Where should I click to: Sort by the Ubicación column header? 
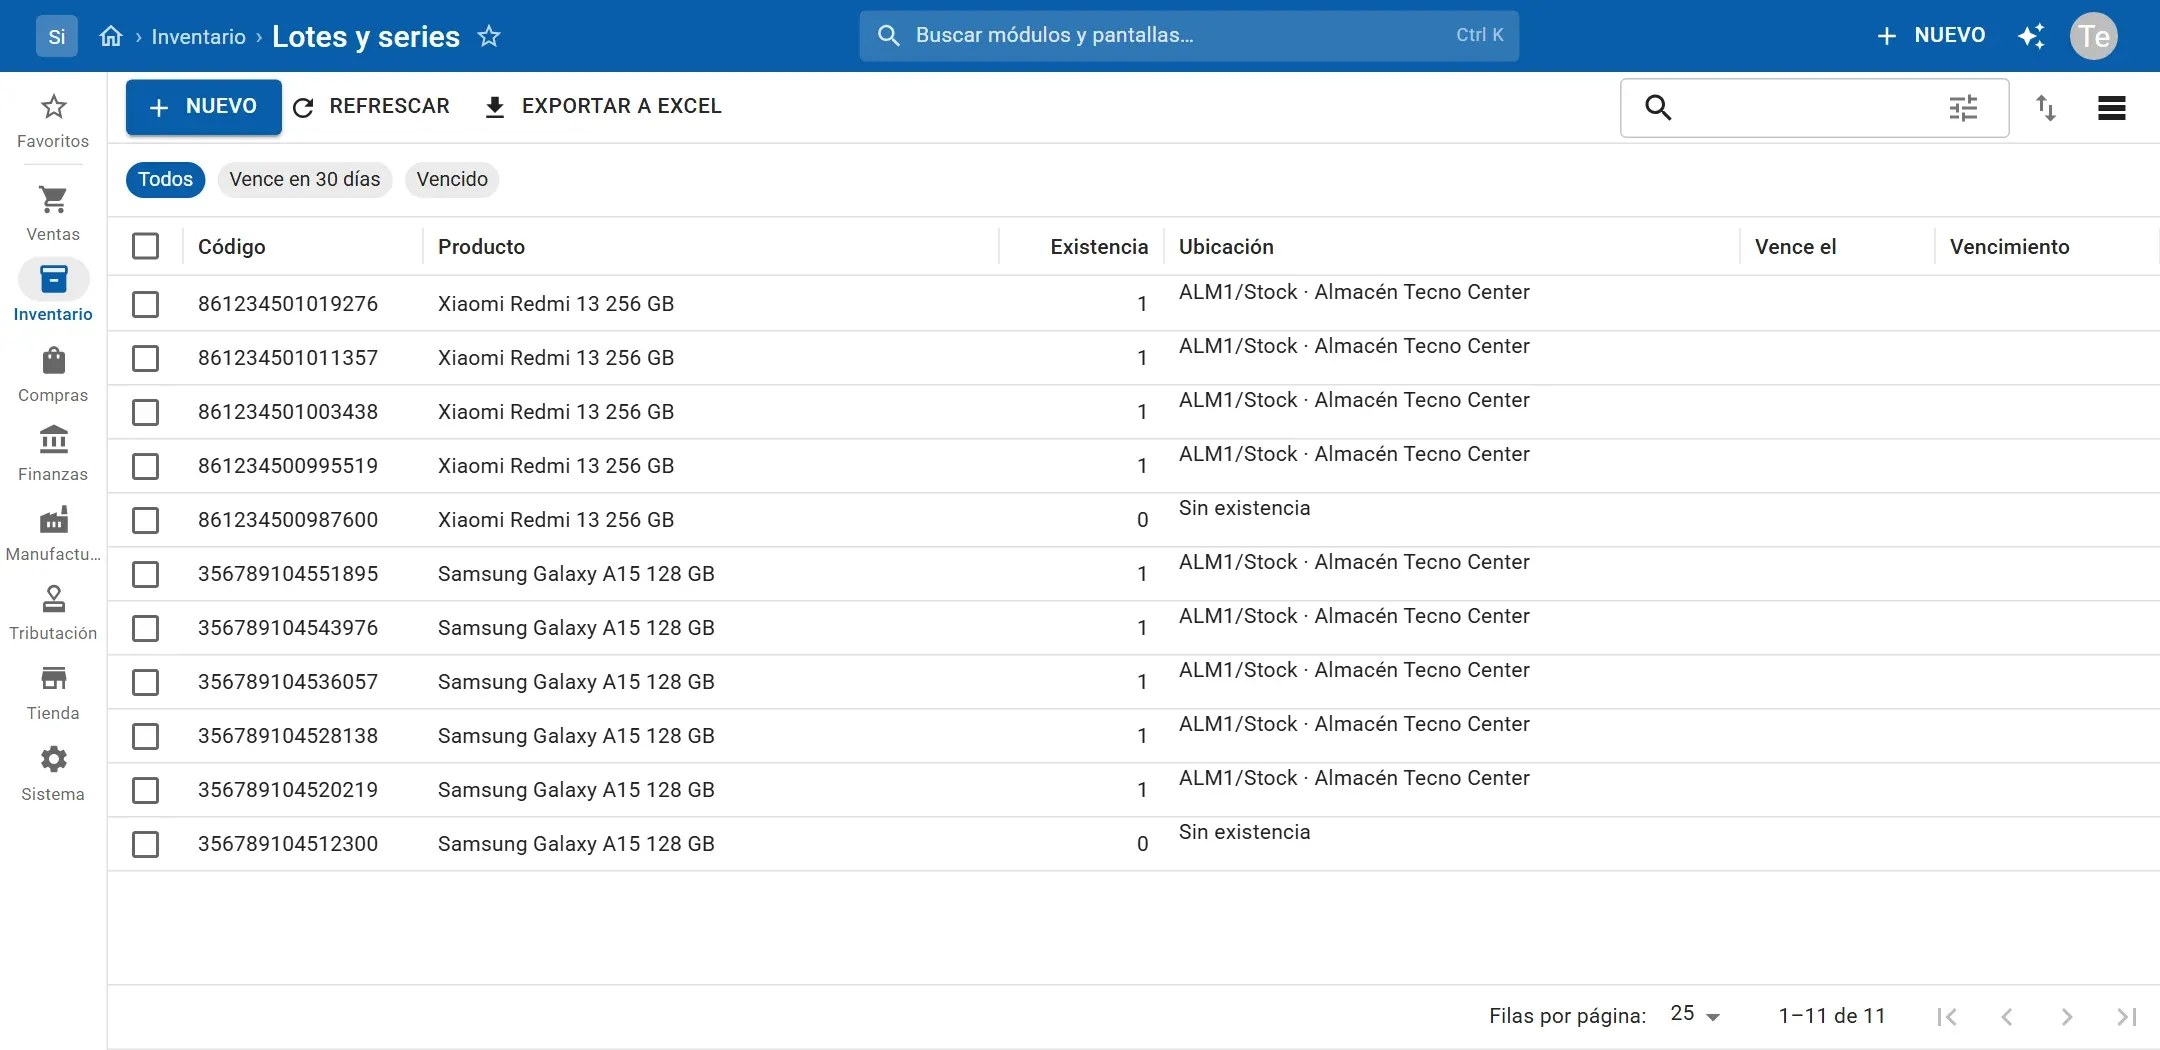(1226, 247)
